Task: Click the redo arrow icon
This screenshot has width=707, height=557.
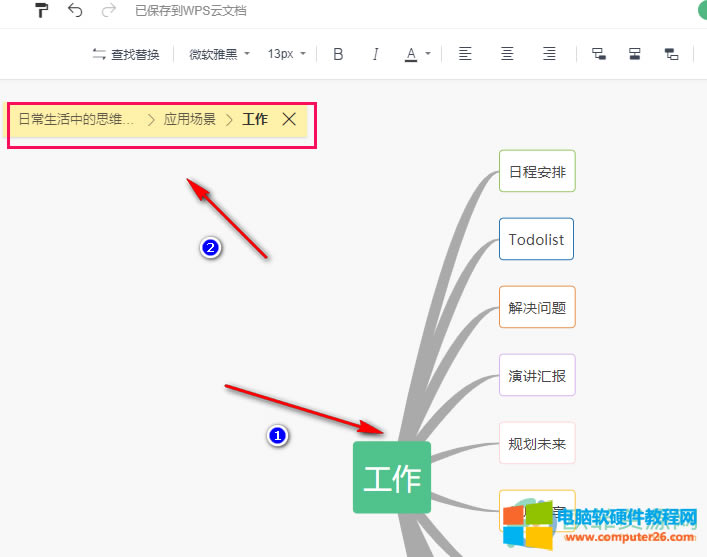Action: point(108,11)
